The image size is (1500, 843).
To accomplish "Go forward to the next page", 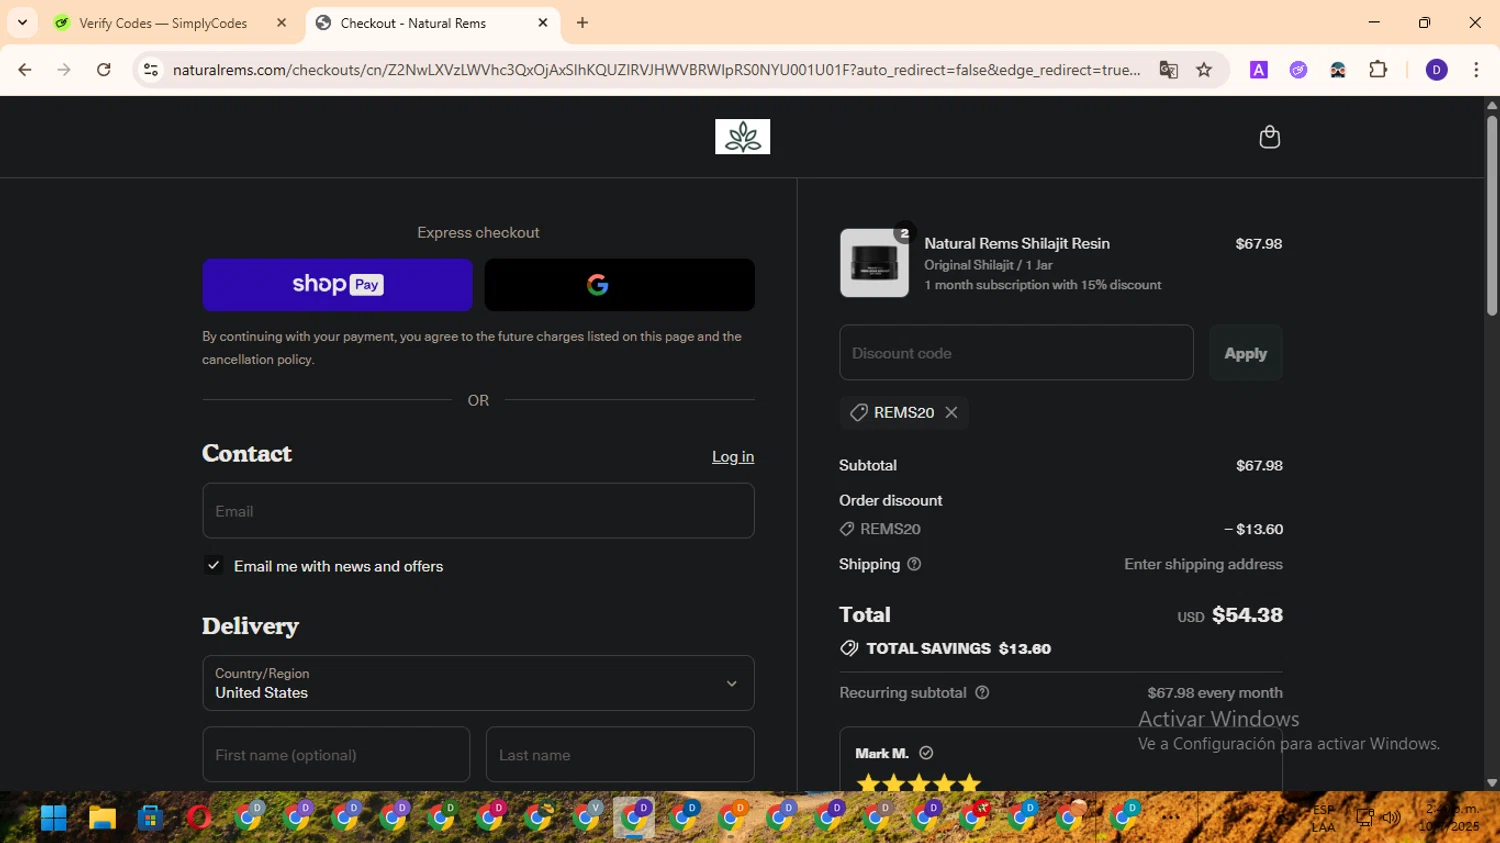I will point(64,70).
